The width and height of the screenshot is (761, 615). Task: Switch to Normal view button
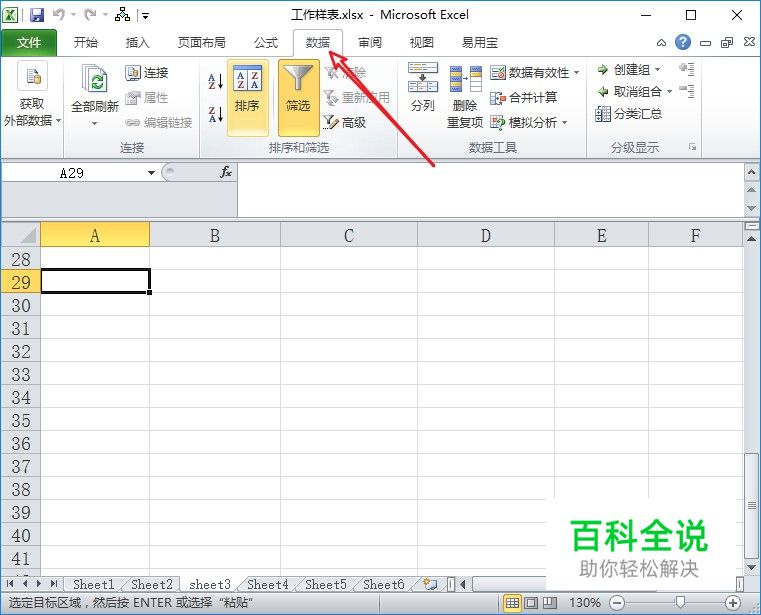click(x=512, y=603)
